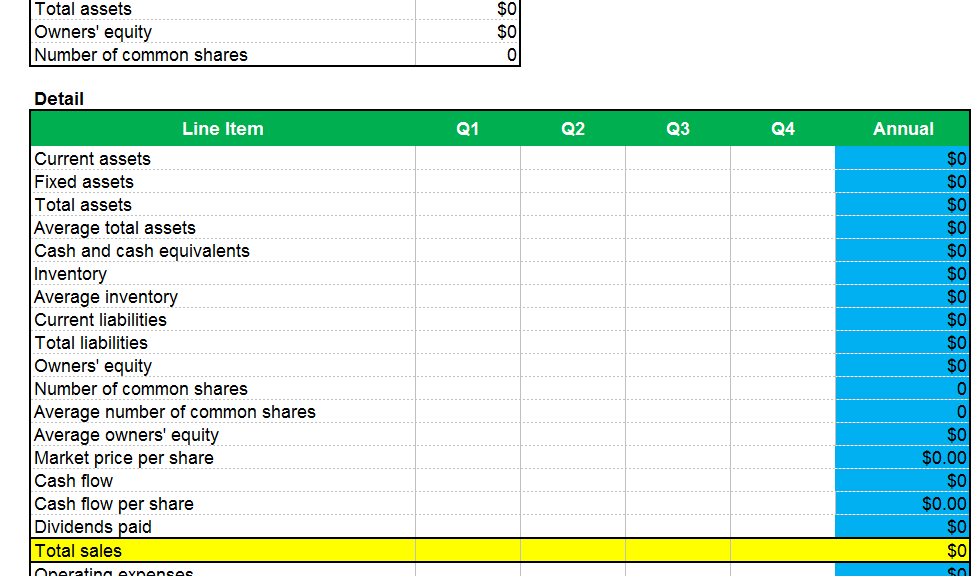Select the Q3 cell for Inventory
Screen dimensions: 971x576
(x=677, y=274)
